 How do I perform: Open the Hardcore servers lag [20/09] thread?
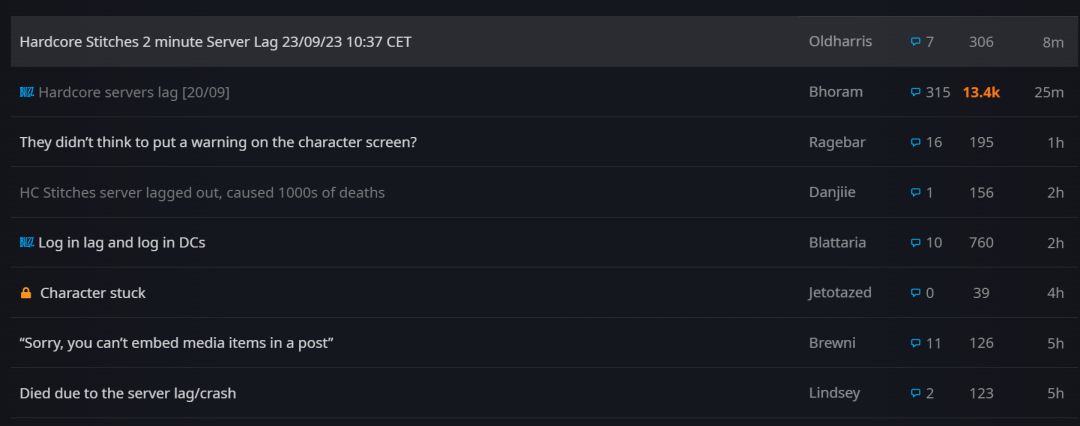[134, 92]
